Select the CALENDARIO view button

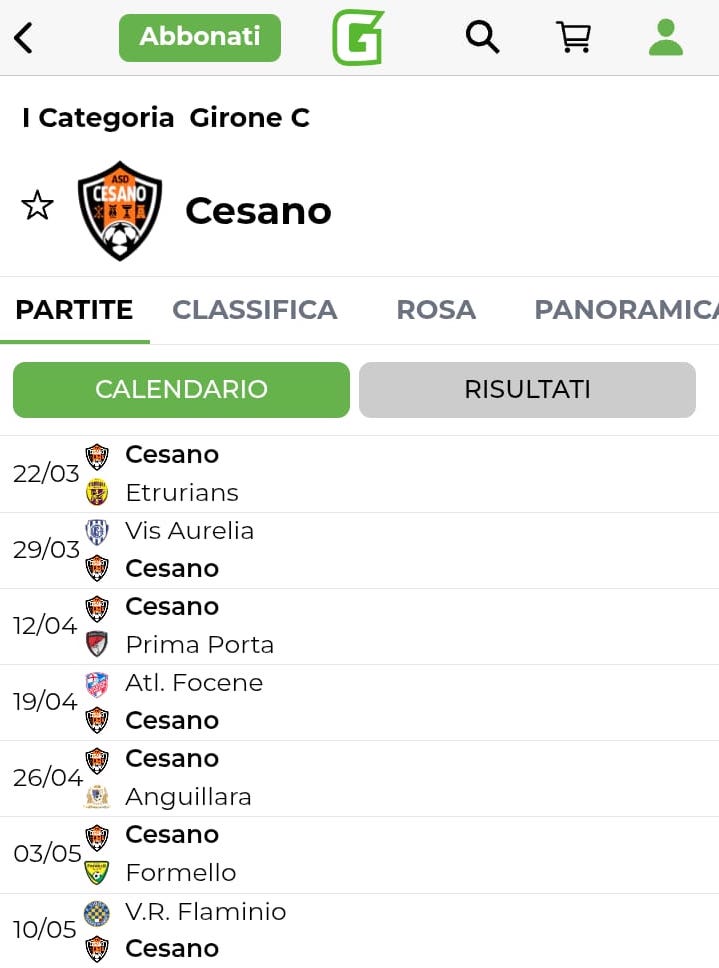point(181,390)
